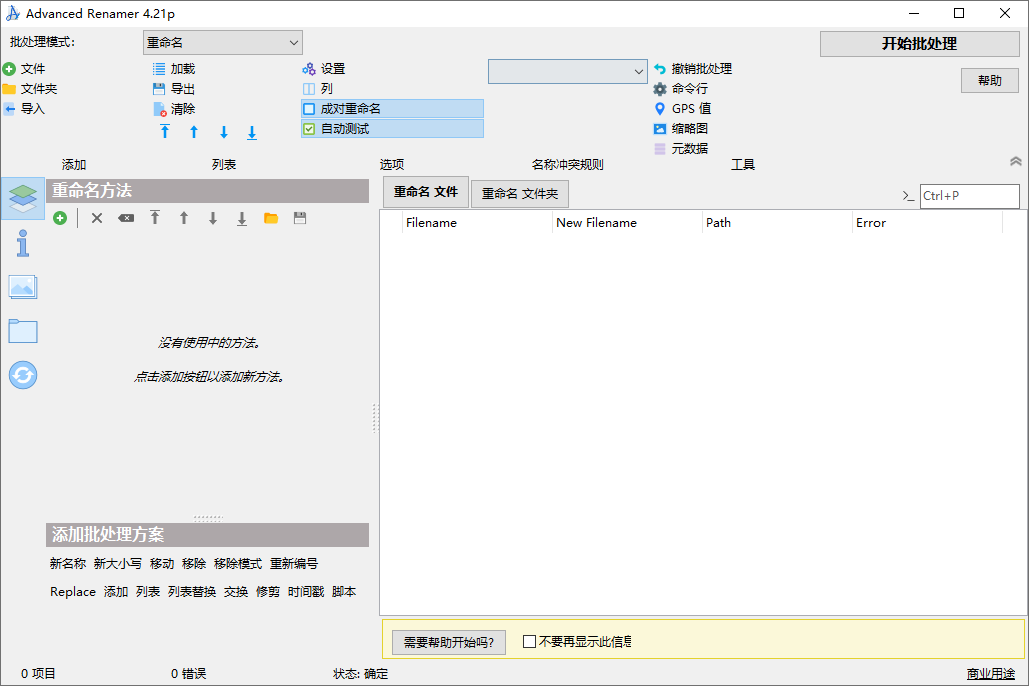
Task: Click the clear list (清除) icon
Action: [x=159, y=109]
